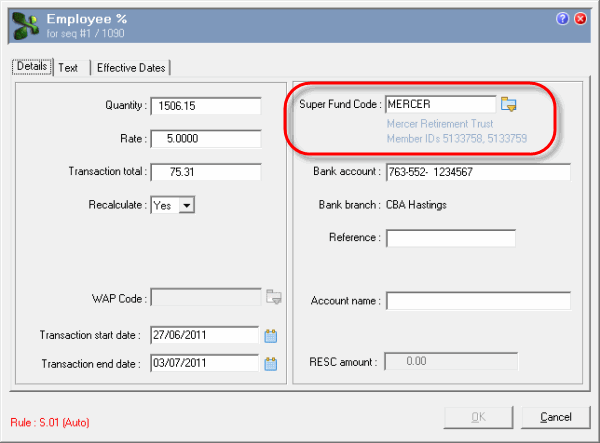Select the Details tab
Screen dimensions: 600x443
point(32,67)
